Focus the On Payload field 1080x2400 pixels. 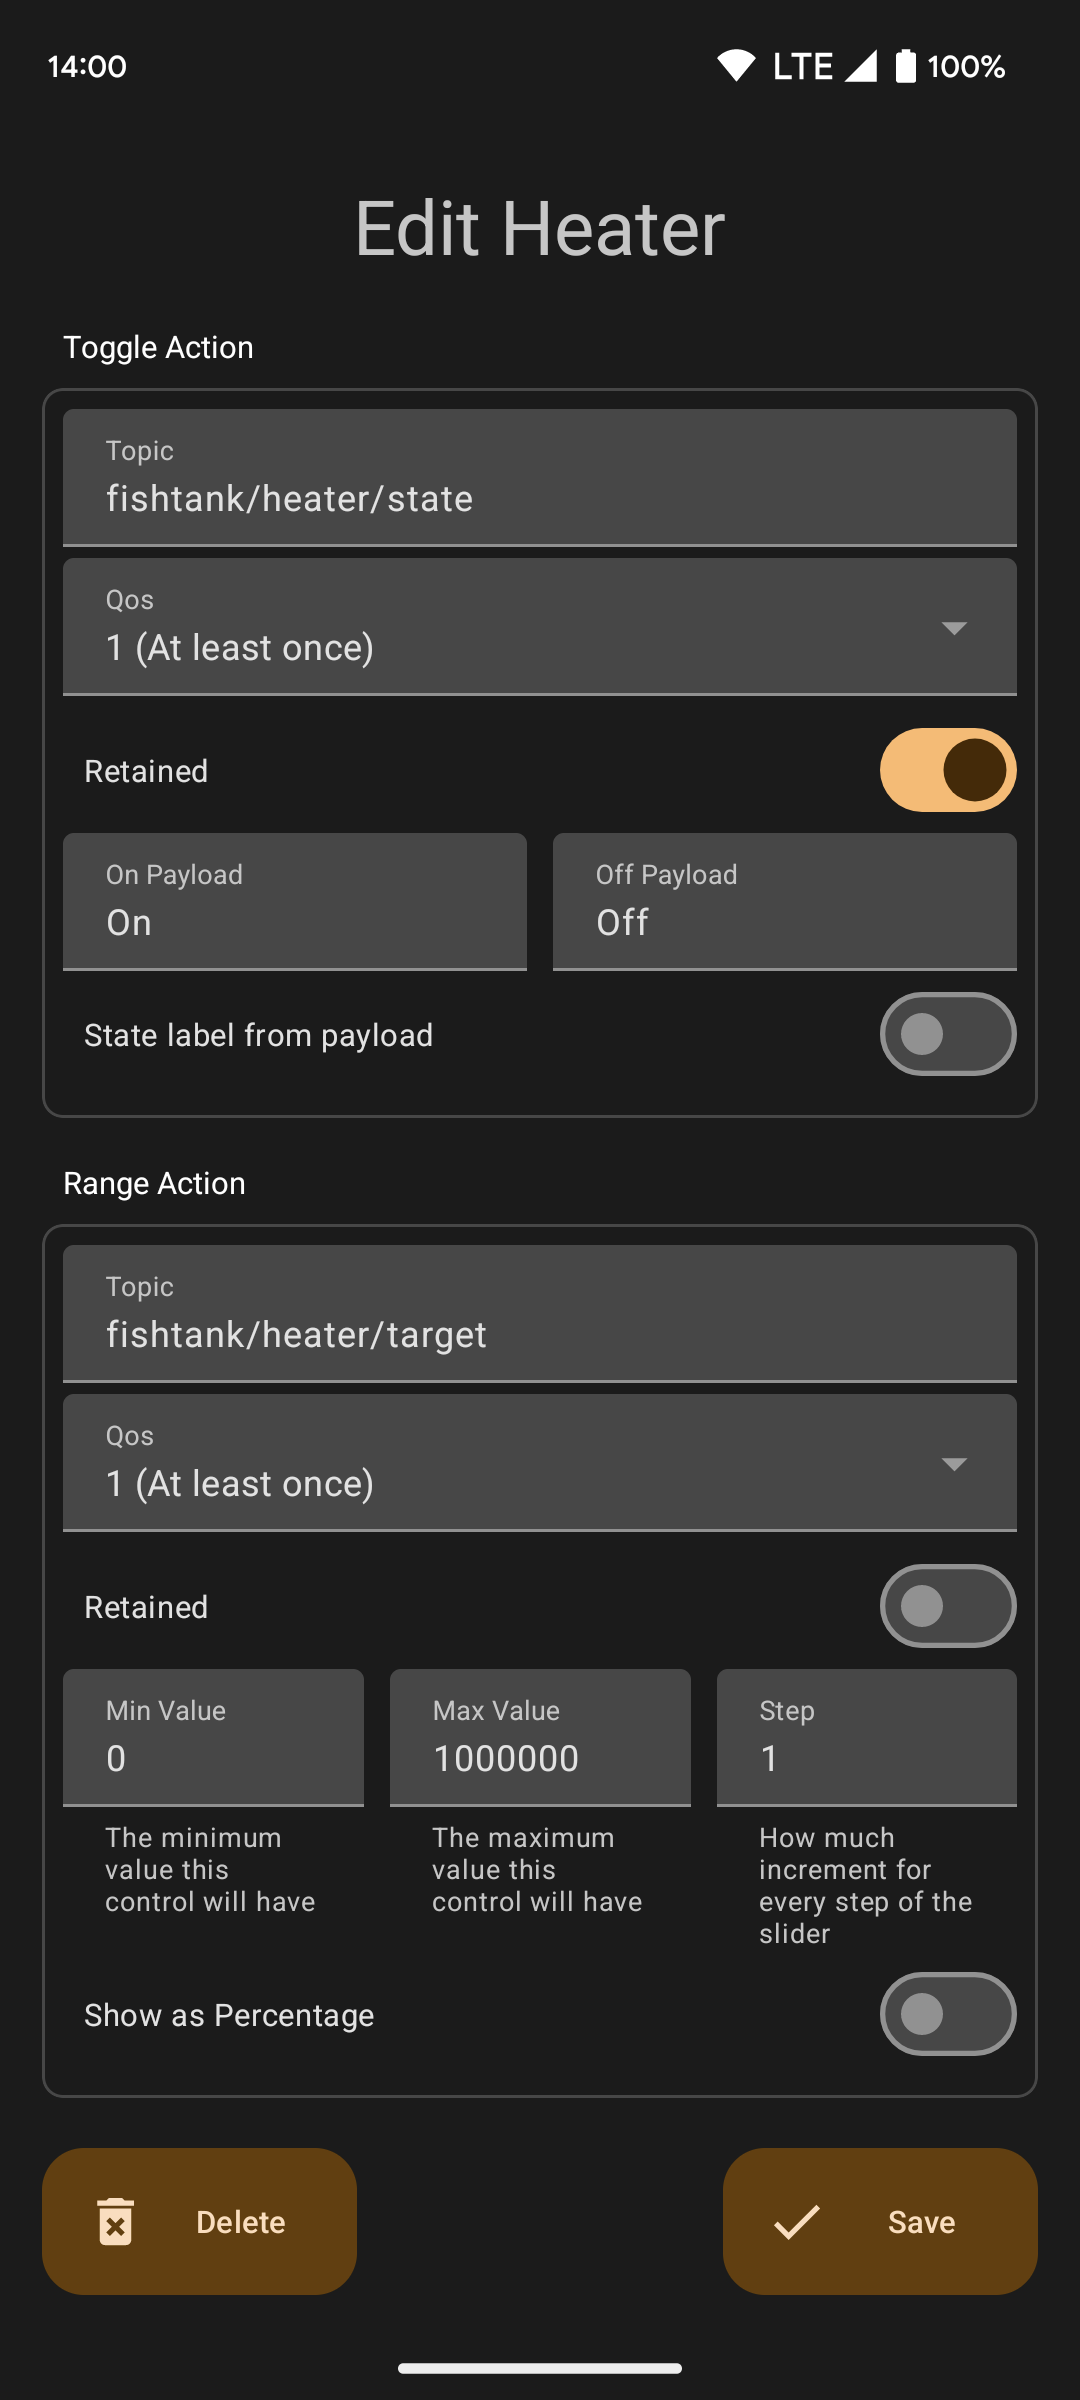click(x=295, y=902)
